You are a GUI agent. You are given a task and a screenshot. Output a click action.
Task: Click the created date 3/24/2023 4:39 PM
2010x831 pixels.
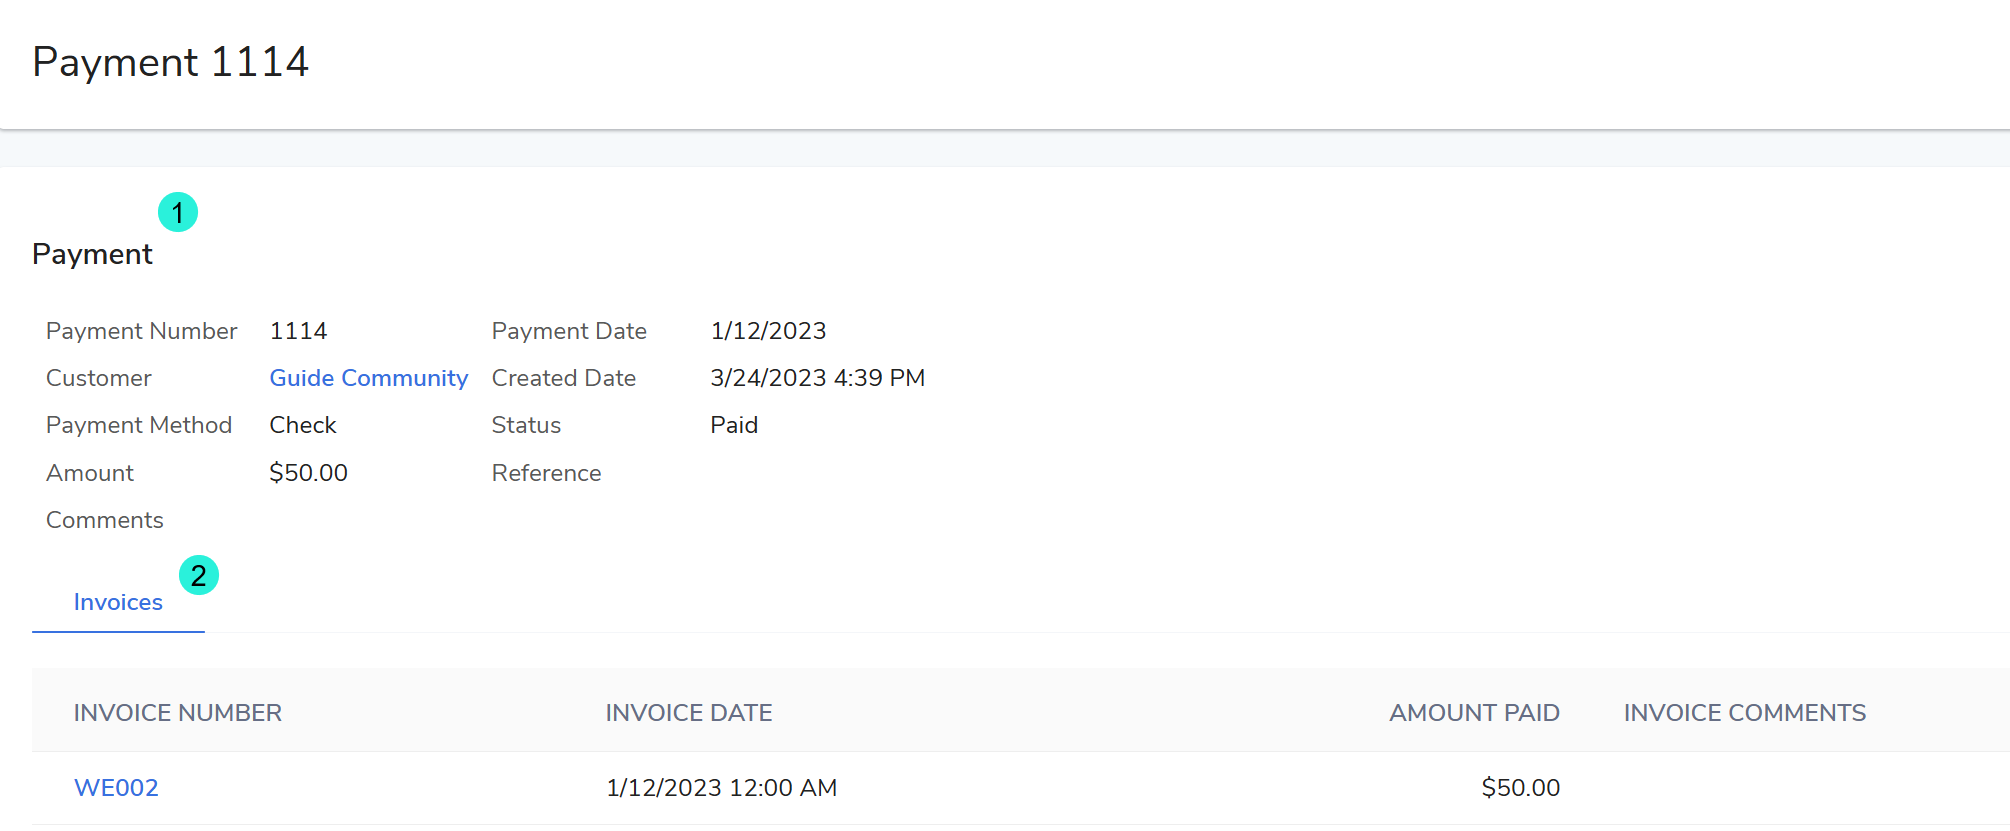click(x=818, y=378)
